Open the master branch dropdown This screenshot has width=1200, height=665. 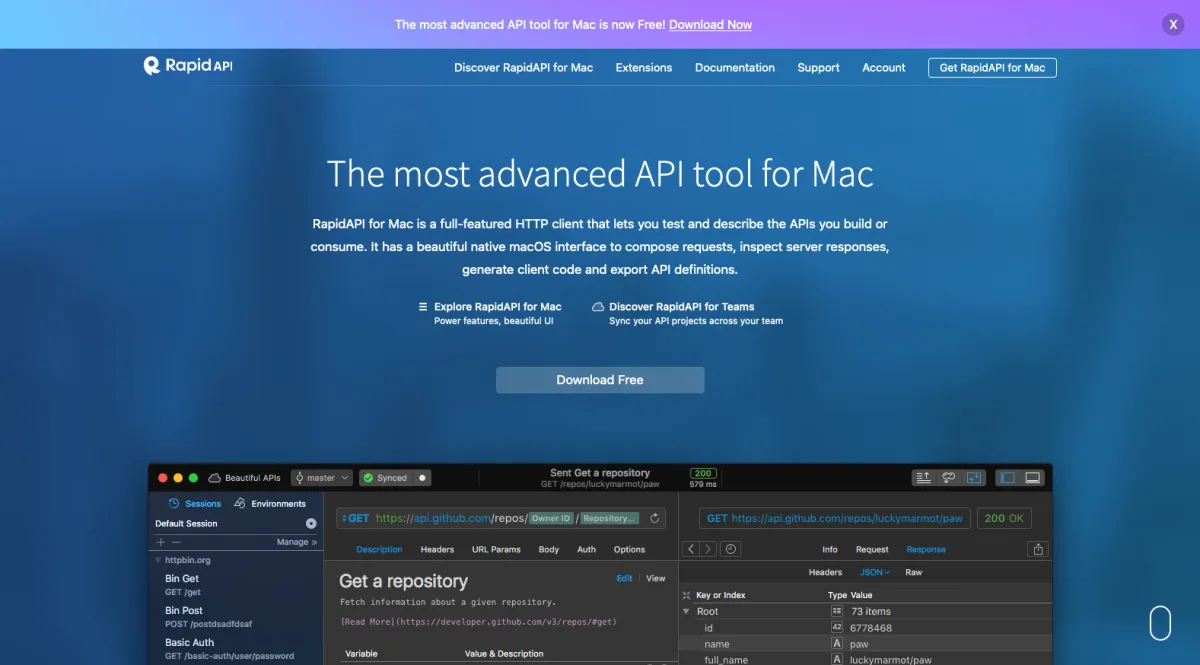tap(321, 478)
